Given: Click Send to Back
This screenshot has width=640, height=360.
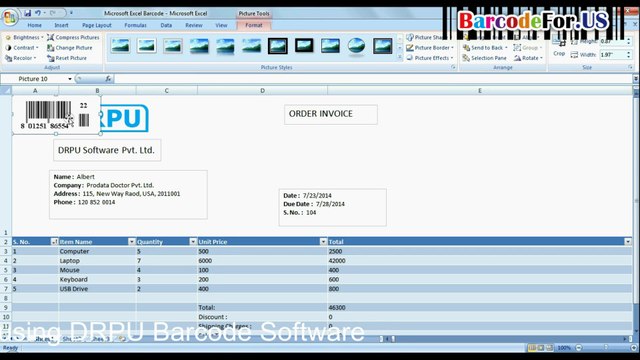Looking at the screenshot, I should click(x=484, y=48).
